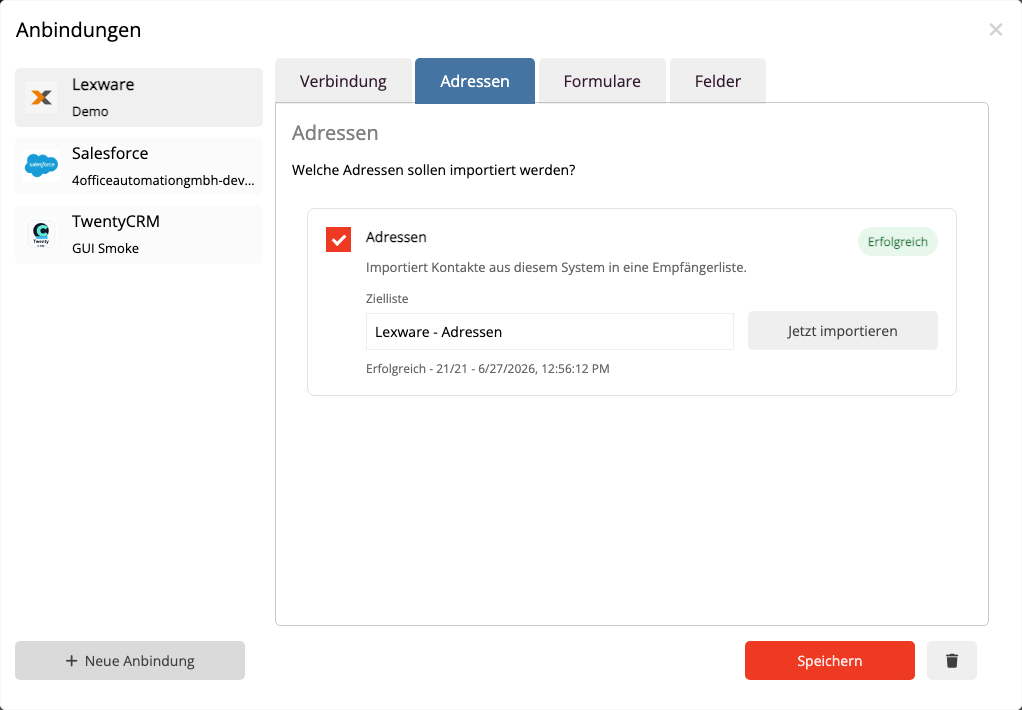The width and height of the screenshot is (1022, 710).
Task: Click the Jetzt importieren button
Action: [842, 331]
